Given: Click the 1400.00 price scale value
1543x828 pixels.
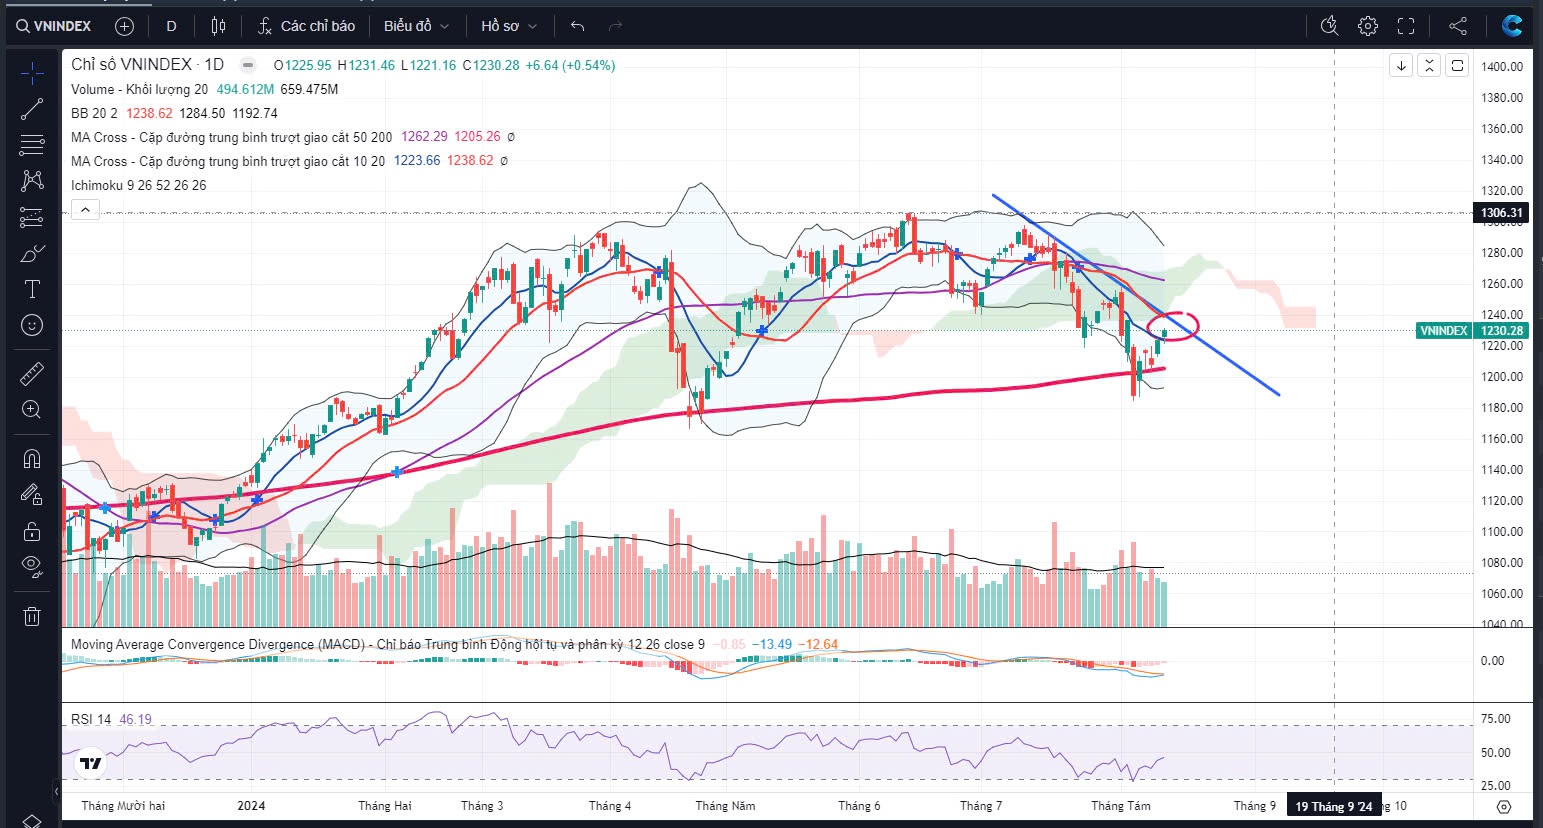Looking at the screenshot, I should (x=1502, y=66).
